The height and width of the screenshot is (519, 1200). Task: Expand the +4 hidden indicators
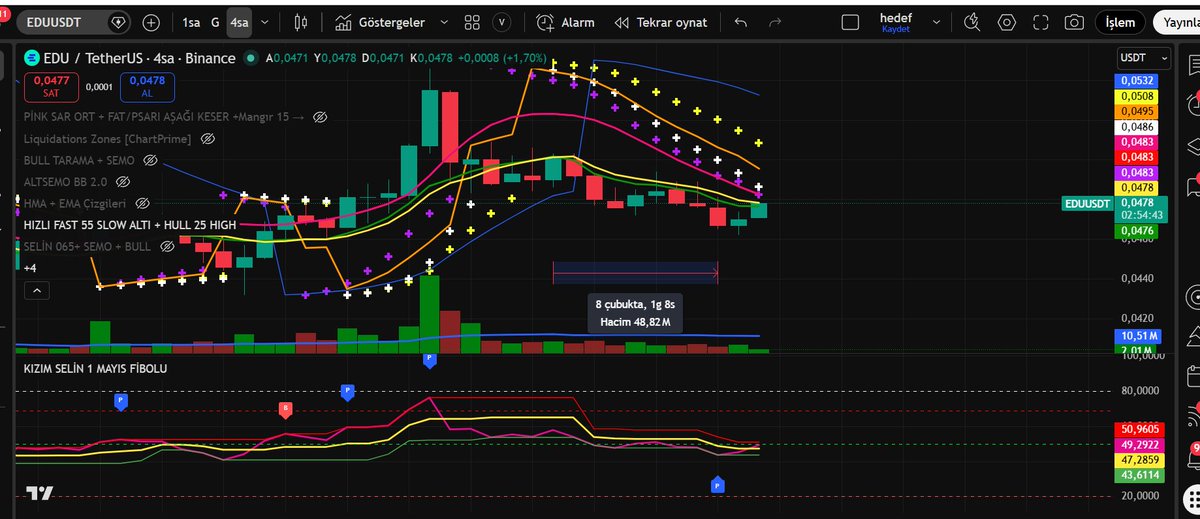tap(31, 268)
